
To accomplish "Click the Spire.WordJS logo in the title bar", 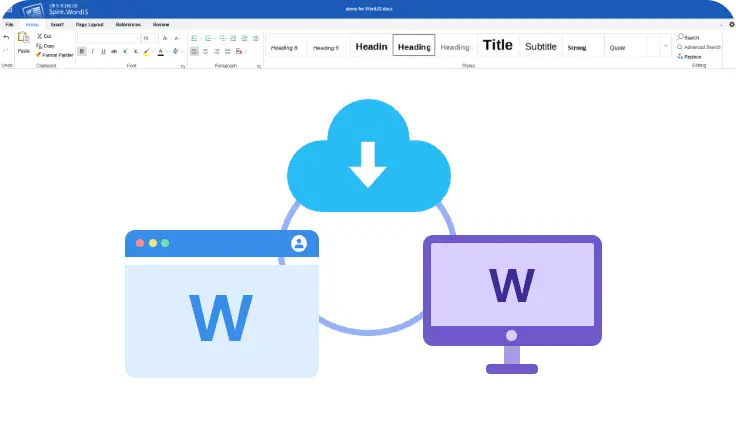I will (x=55, y=9).
